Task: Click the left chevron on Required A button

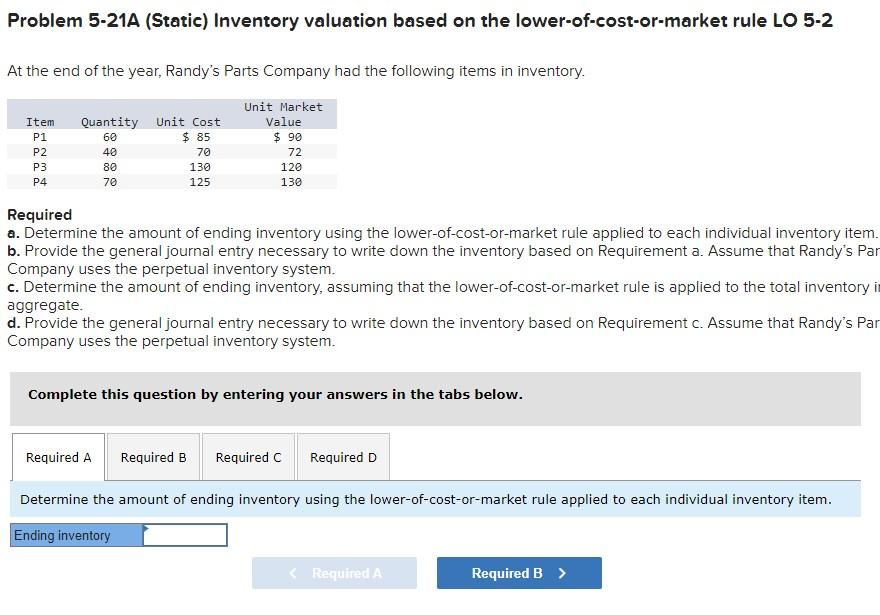Action: (x=291, y=573)
